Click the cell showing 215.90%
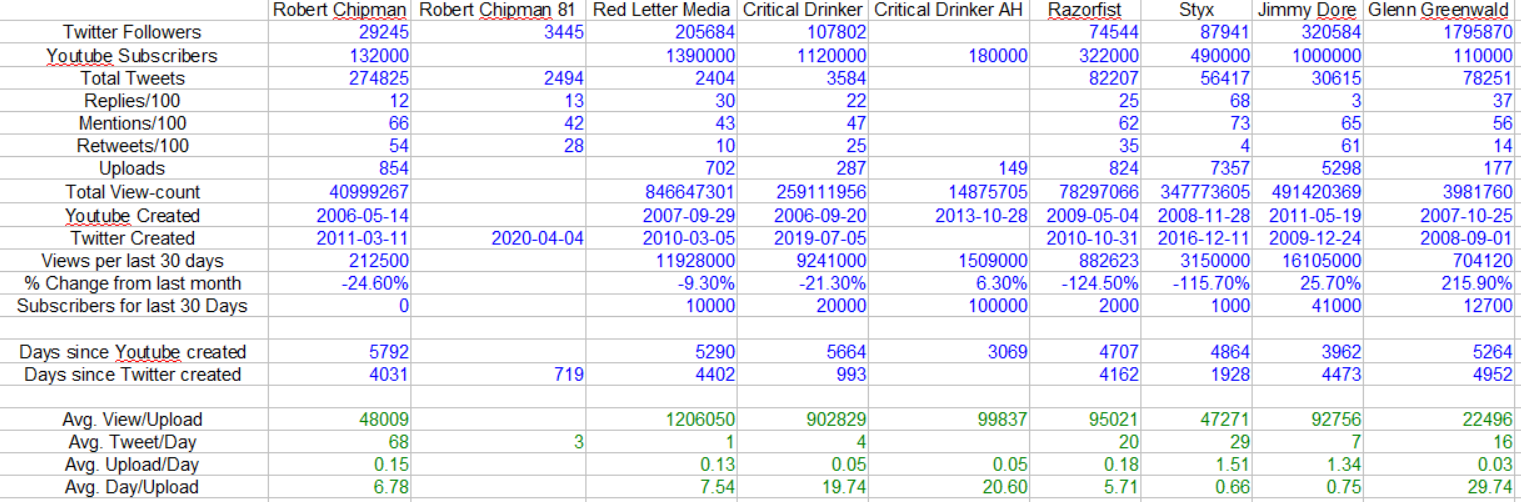The image size is (1521, 502). 1441,283
